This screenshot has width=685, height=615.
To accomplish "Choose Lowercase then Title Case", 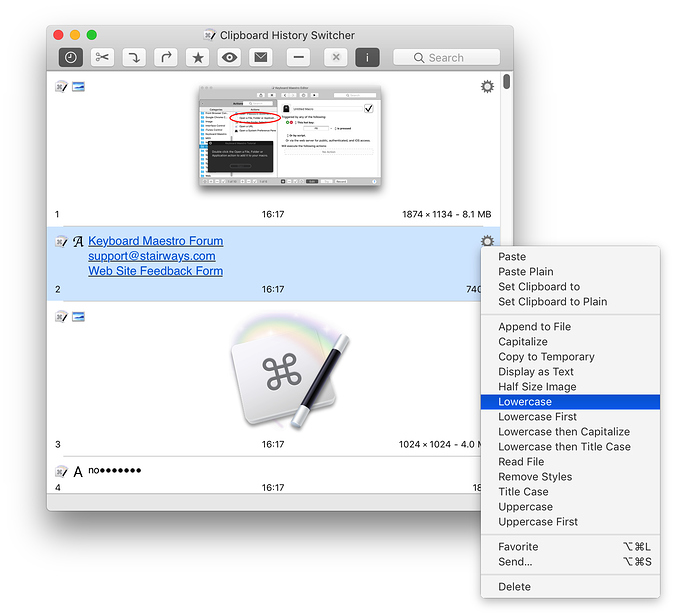I will click(570, 447).
